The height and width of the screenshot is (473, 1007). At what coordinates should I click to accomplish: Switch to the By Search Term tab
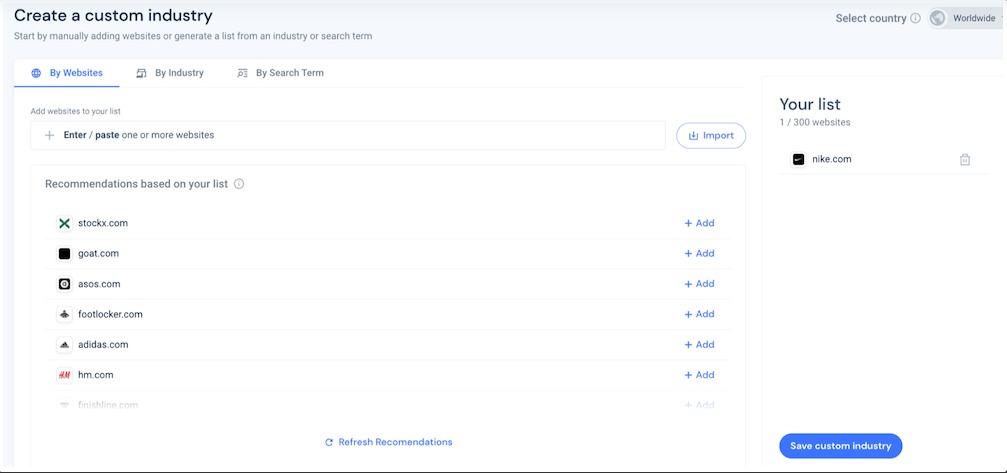click(280, 73)
